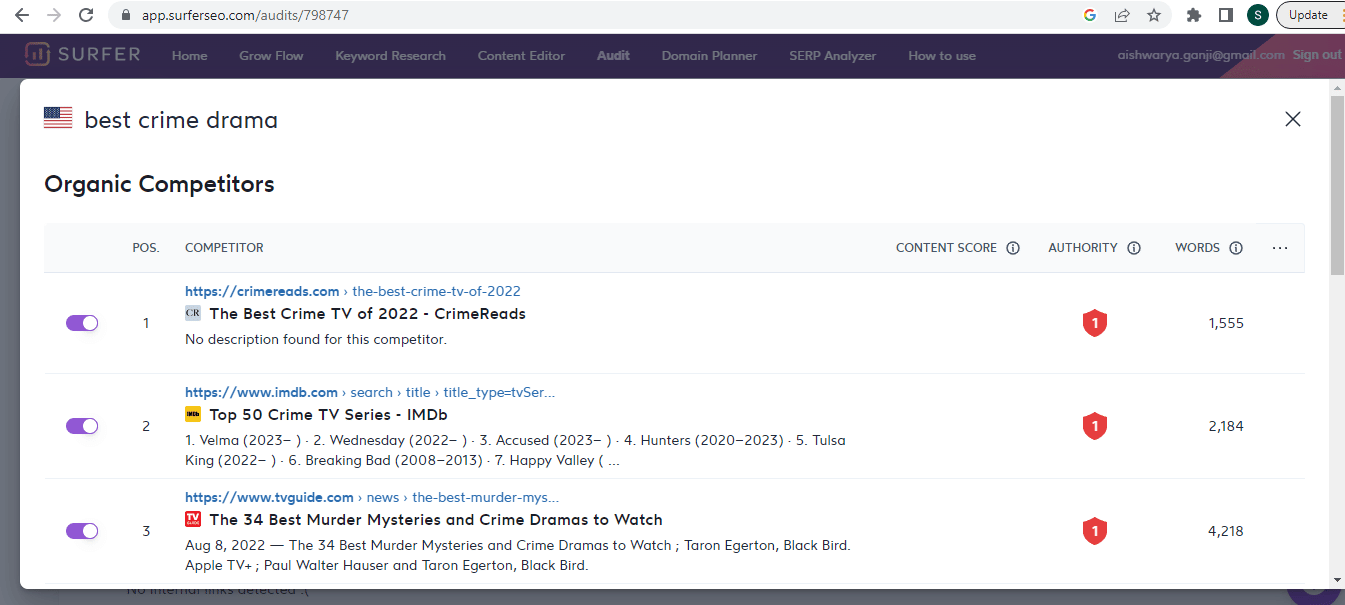Screen dimensions: 1345x605
Task: Open SERP Analyzer
Action: click(832, 56)
